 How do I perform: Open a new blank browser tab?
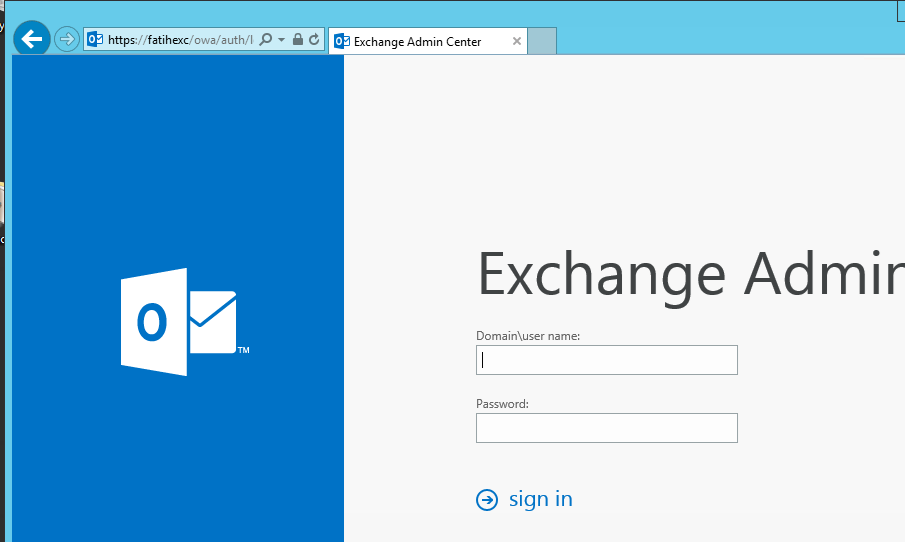pos(542,41)
